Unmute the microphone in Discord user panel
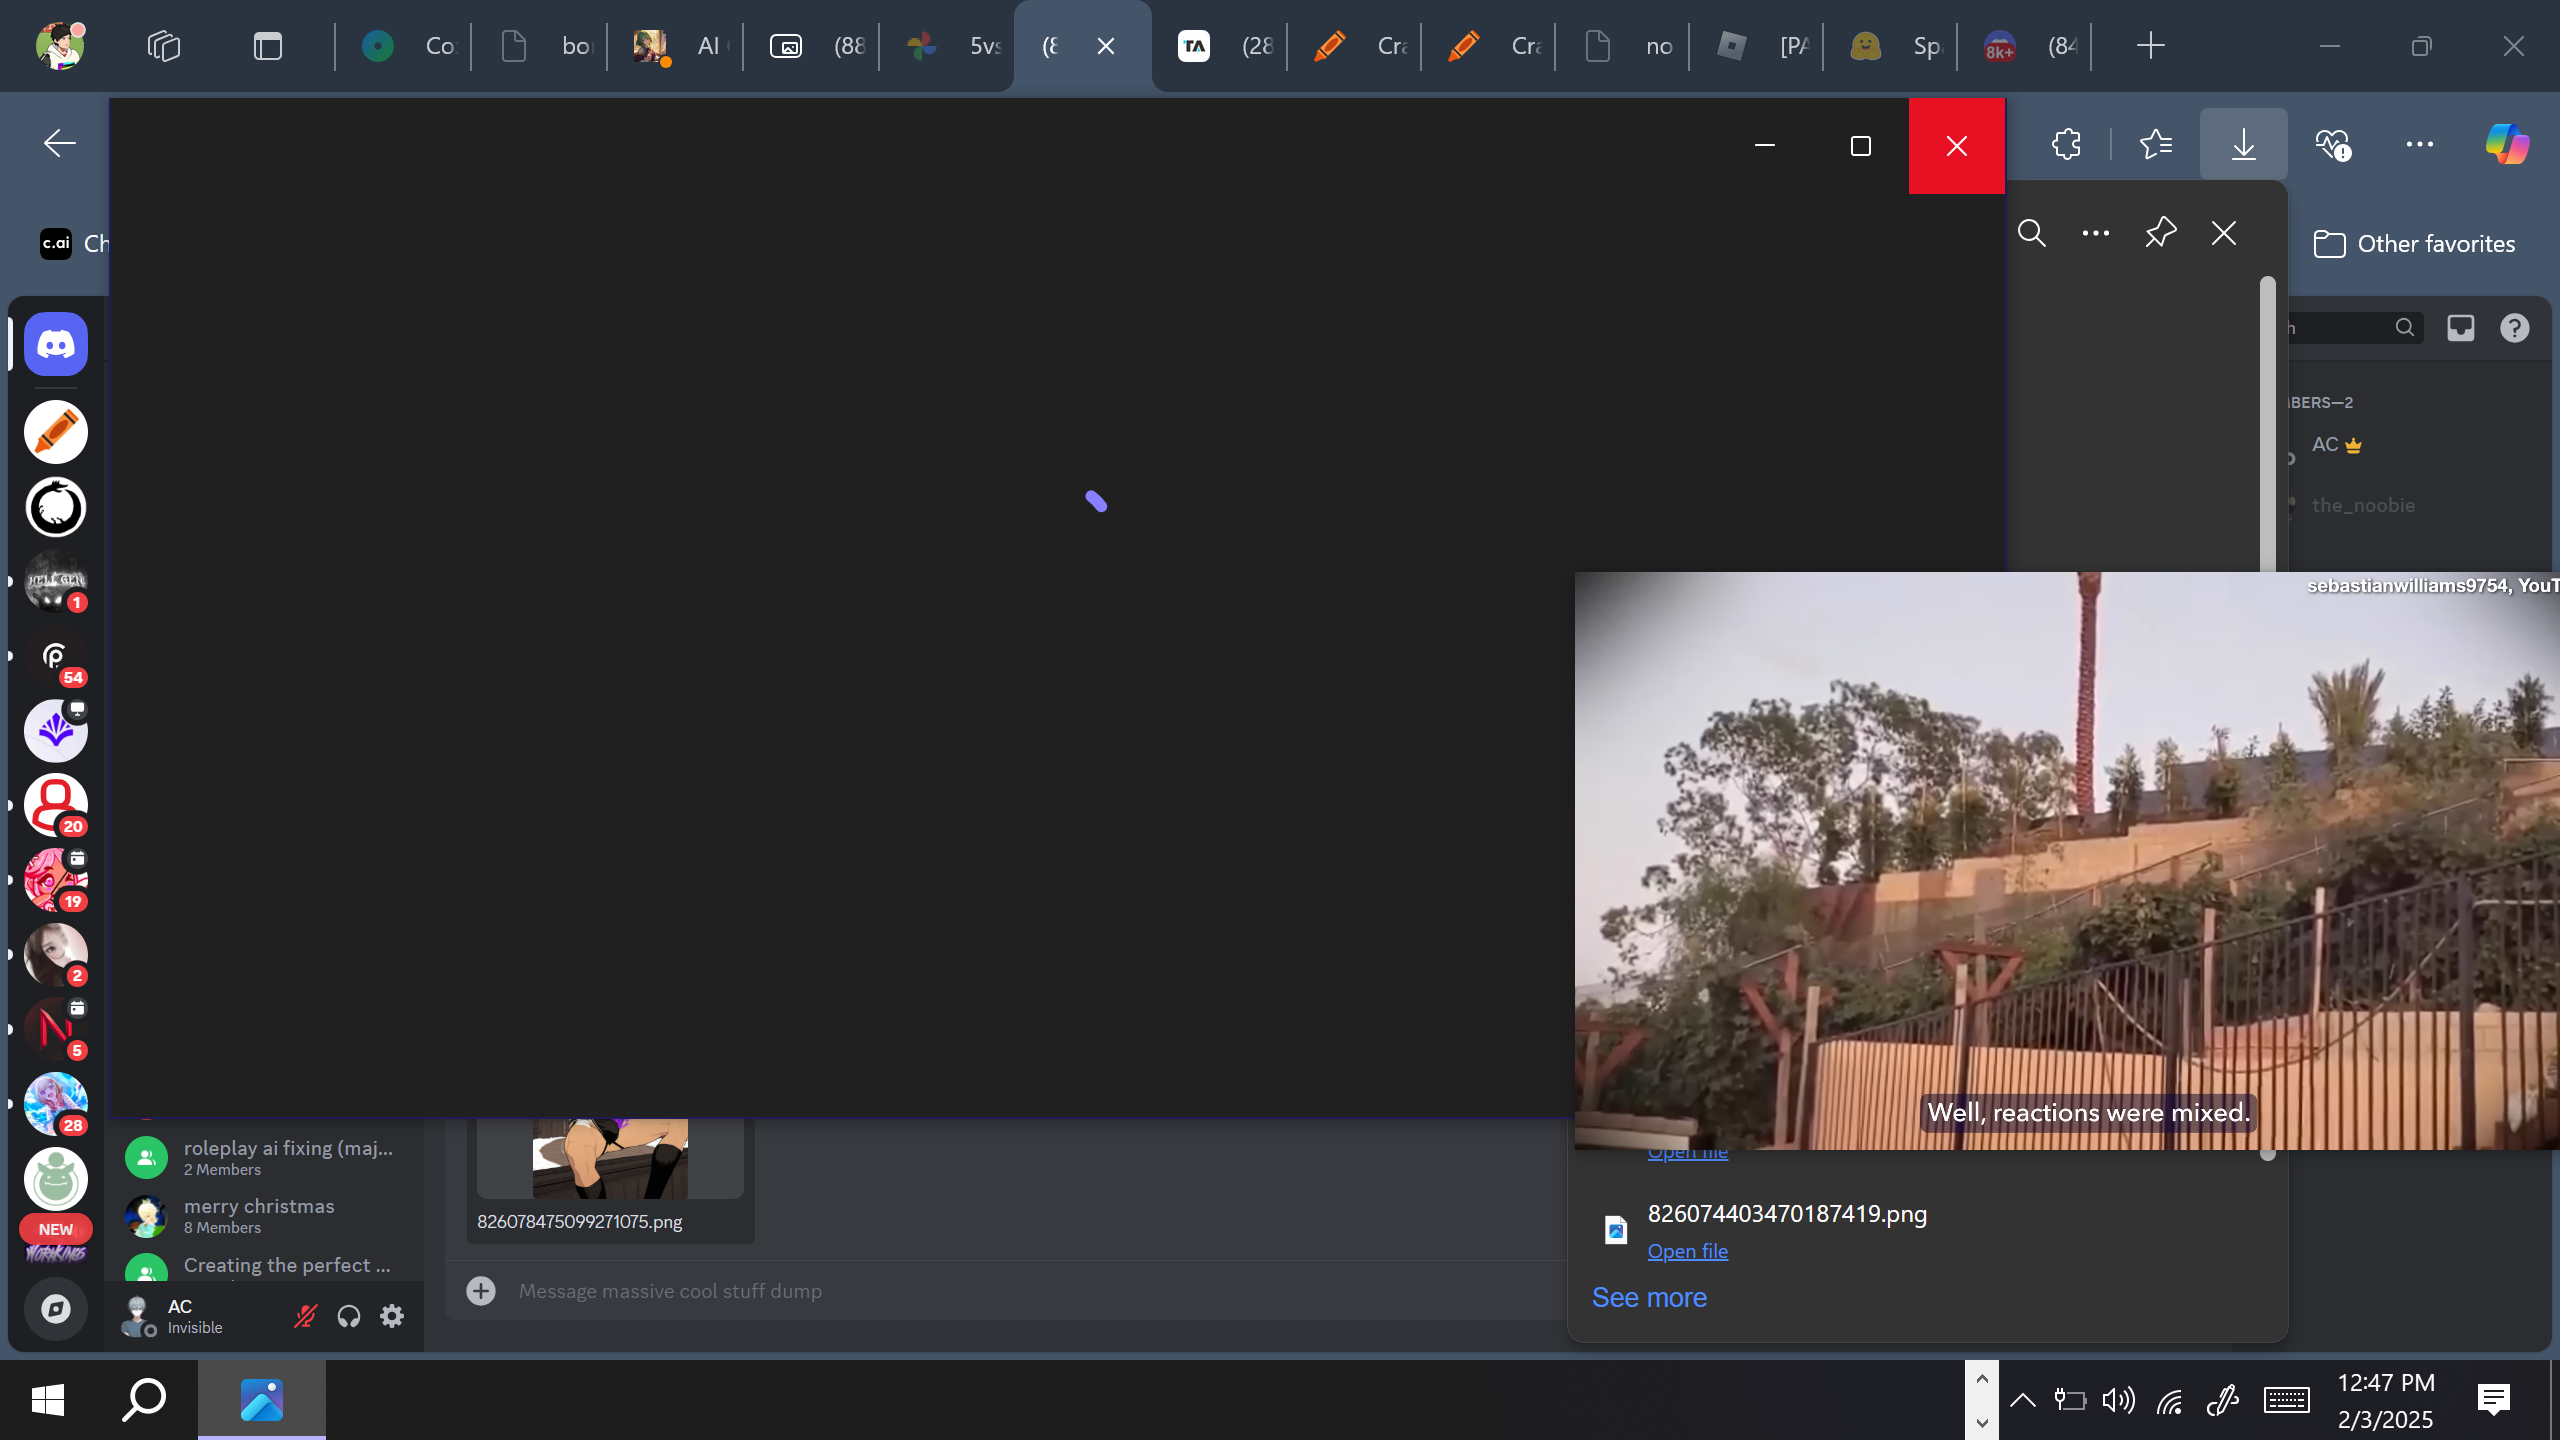This screenshot has width=2560, height=1440. pos(305,1316)
